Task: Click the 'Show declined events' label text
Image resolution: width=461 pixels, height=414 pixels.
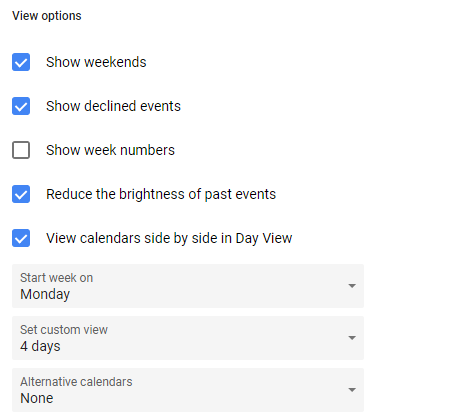Action: click(x=113, y=106)
